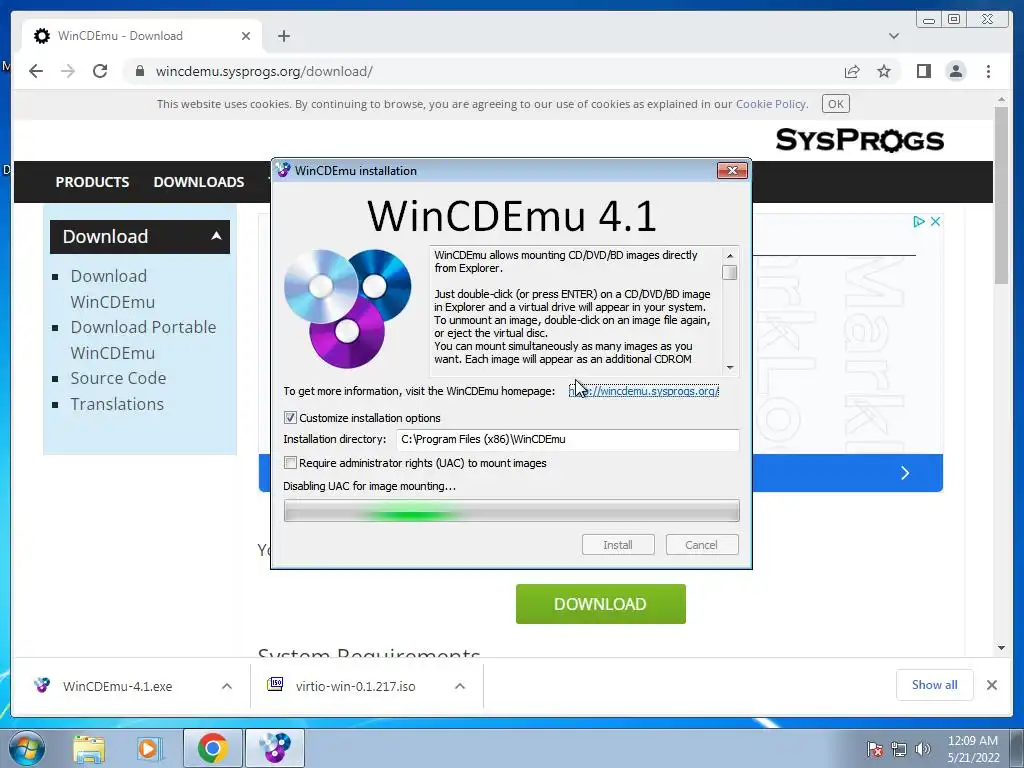
Task: Open the Translations sidebar link
Action: pyautogui.click(x=117, y=404)
